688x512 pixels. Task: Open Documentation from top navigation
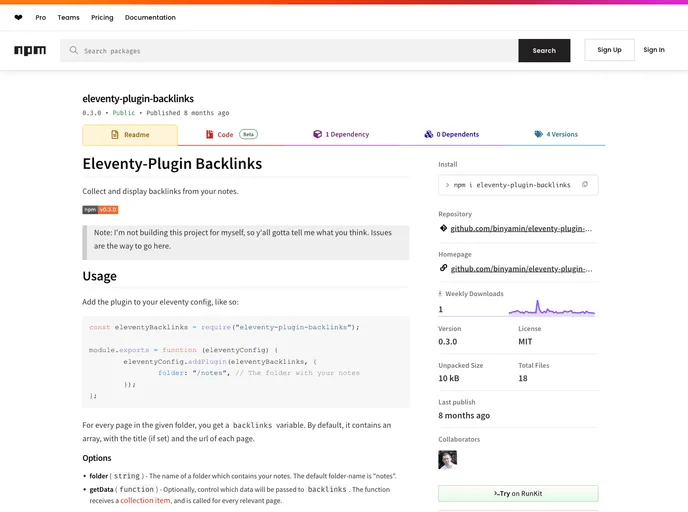point(150,18)
